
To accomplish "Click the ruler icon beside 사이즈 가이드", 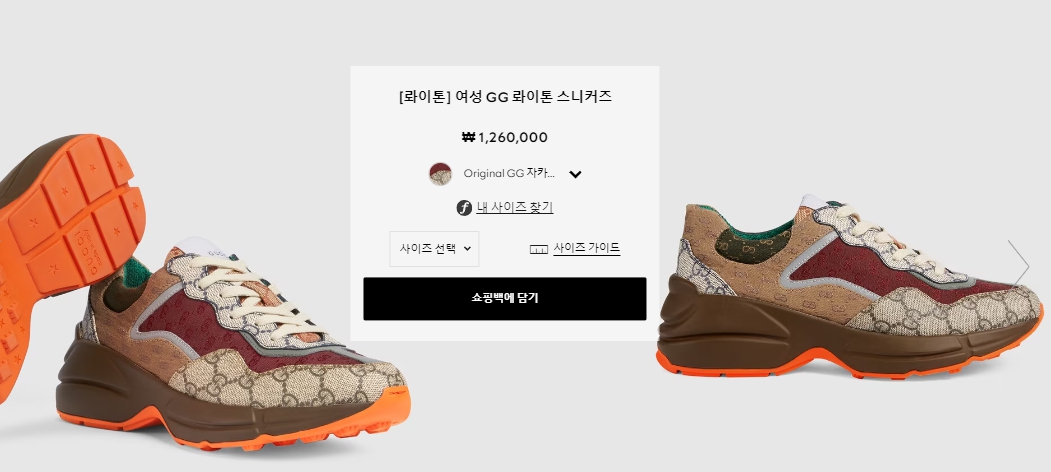I will [539, 249].
